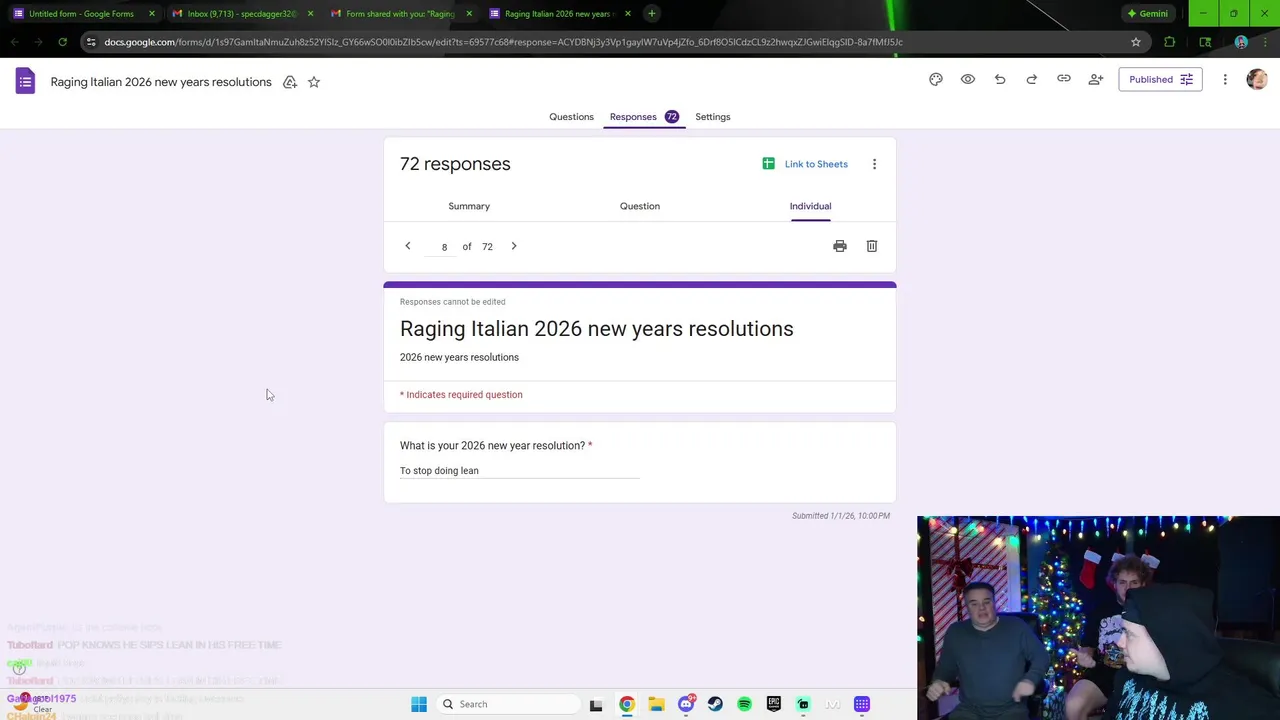Image resolution: width=1280 pixels, height=720 pixels.
Task: Star this form with the star icon
Action: (314, 82)
